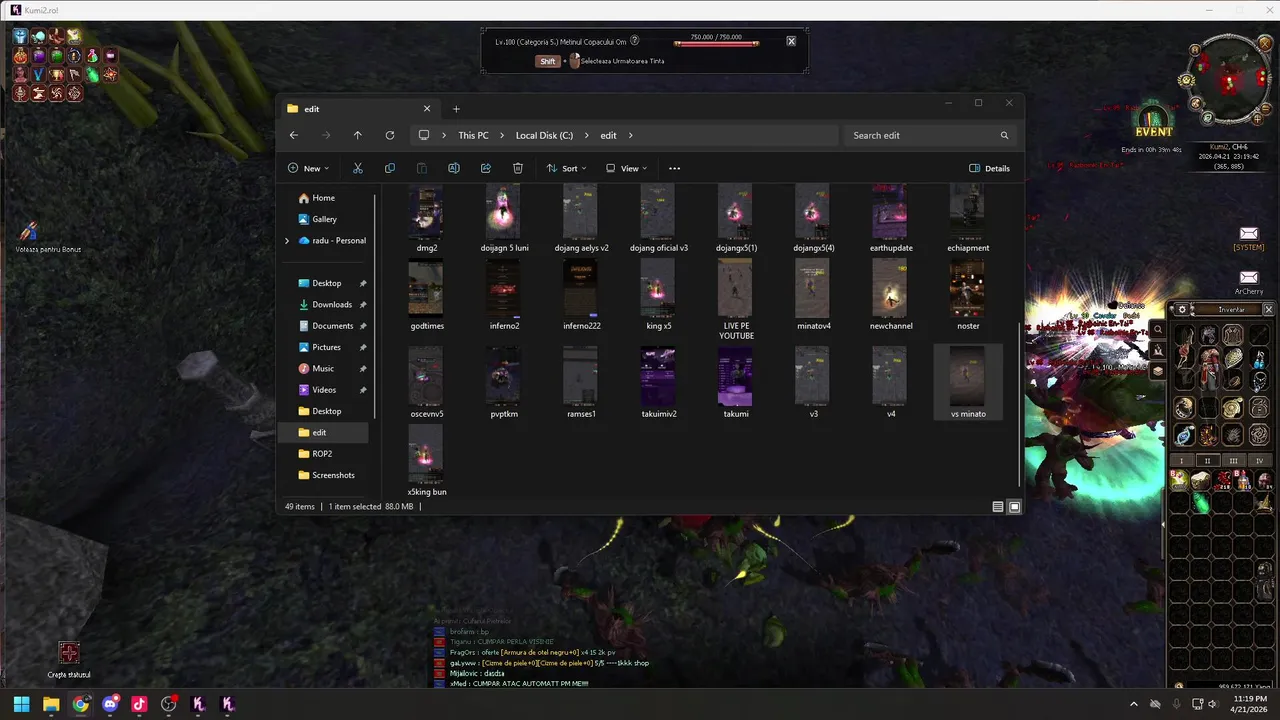1280x720 pixels.
Task: Open the SYSTEM mail envelope icon
Action: coord(1249,234)
